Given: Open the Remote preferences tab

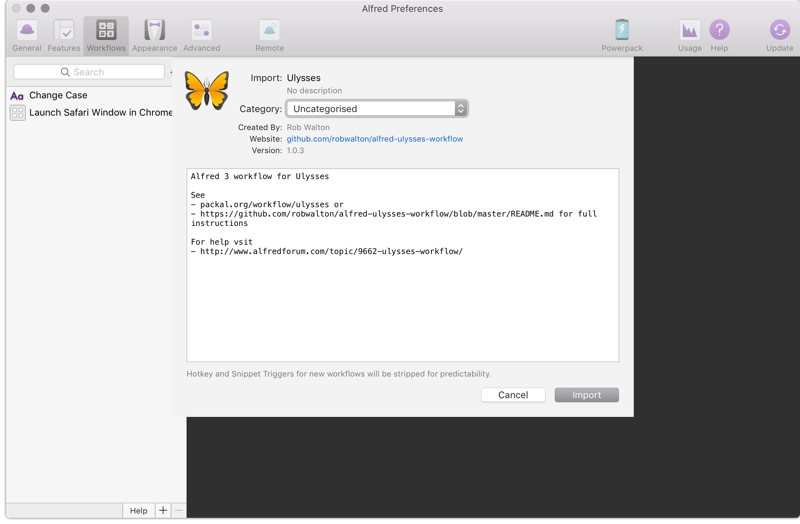Looking at the screenshot, I should pos(269,36).
